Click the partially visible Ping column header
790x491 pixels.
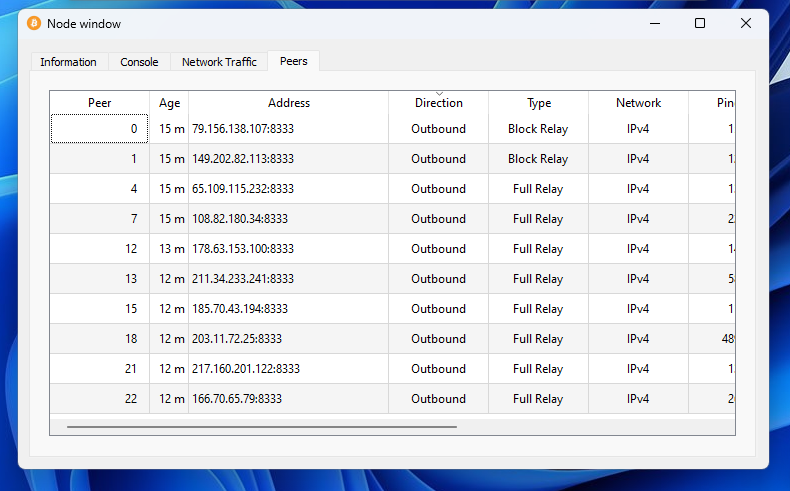(x=711, y=103)
